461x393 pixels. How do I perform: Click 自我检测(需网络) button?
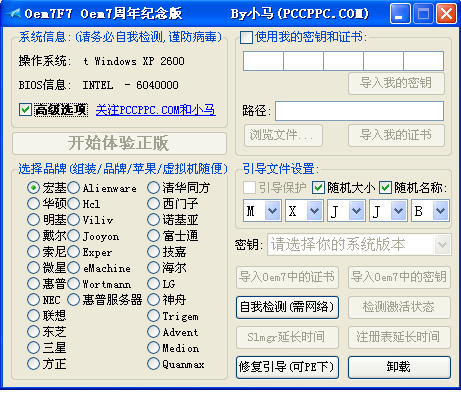pos(287,307)
